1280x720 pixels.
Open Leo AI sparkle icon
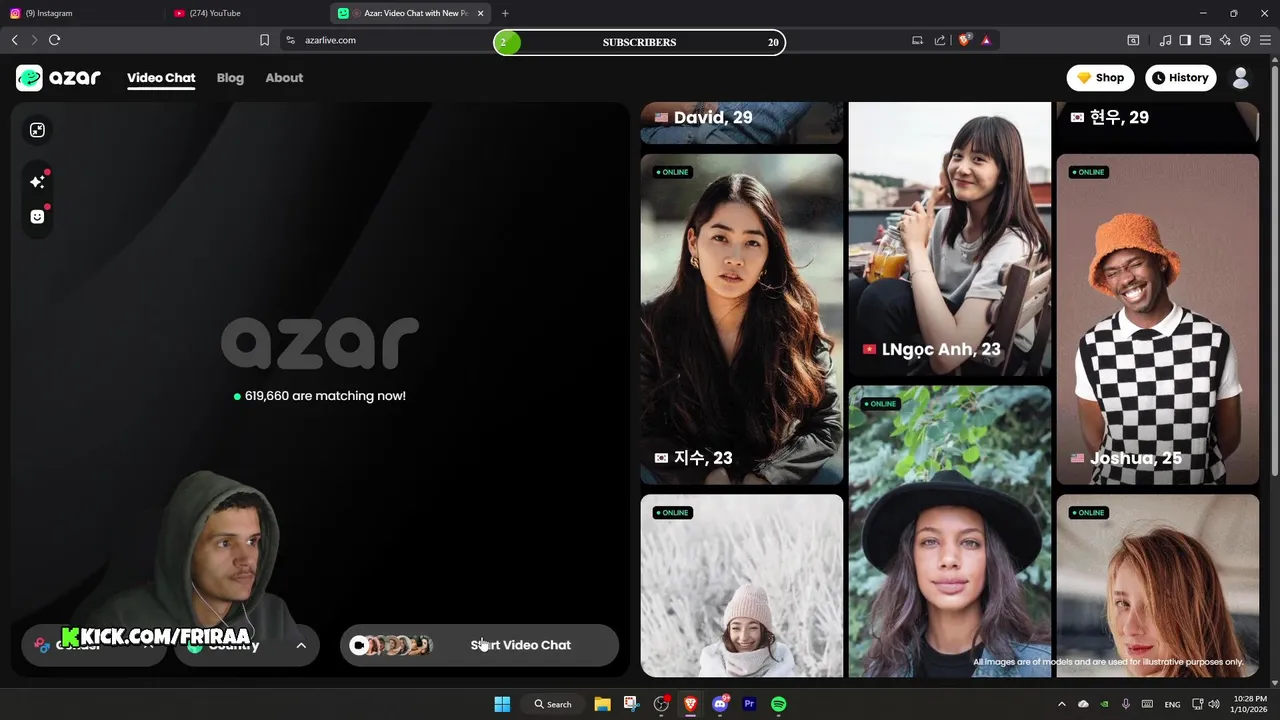pos(1225,40)
